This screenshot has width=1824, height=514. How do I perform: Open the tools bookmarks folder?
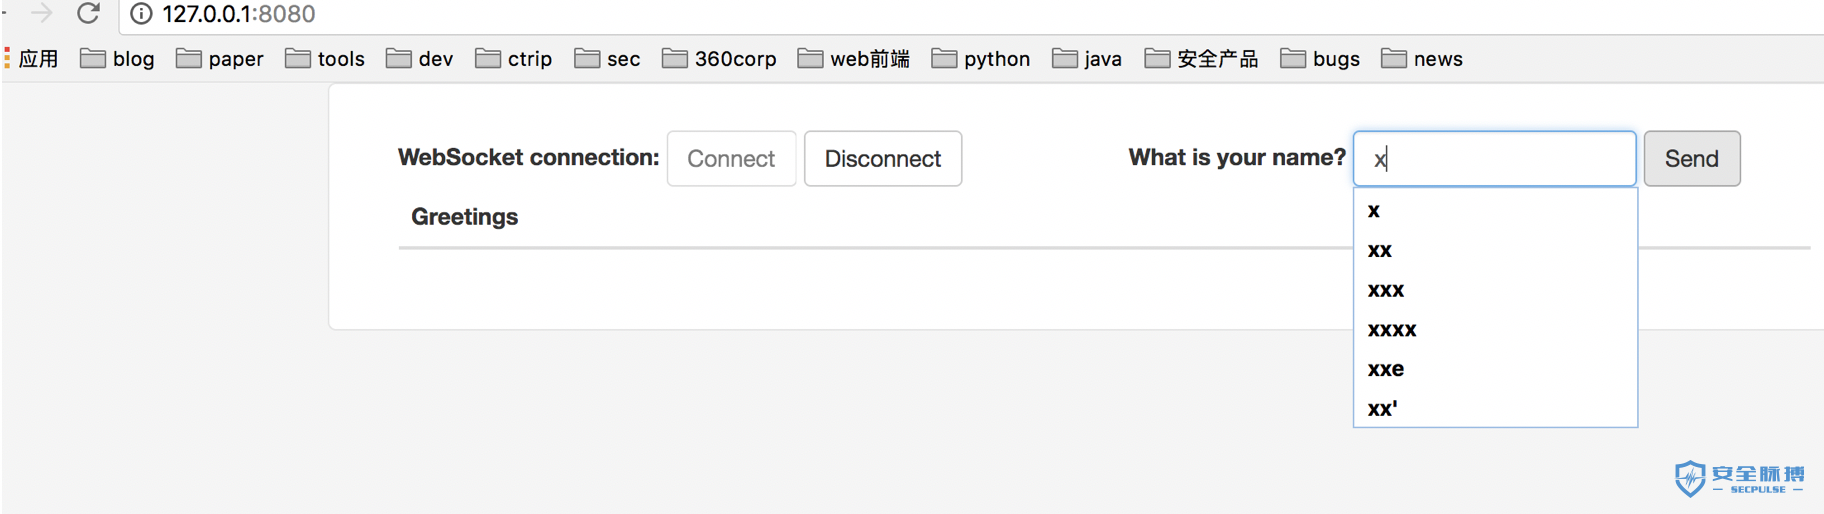pyautogui.click(x=325, y=59)
